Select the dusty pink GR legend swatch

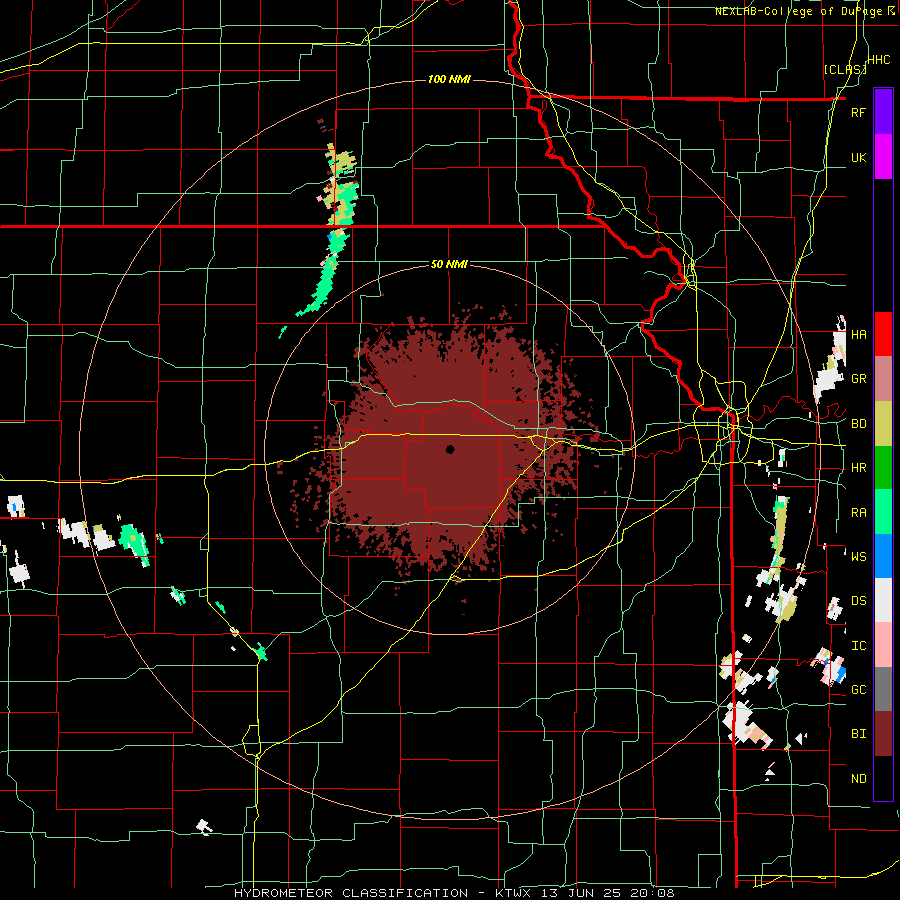click(883, 379)
